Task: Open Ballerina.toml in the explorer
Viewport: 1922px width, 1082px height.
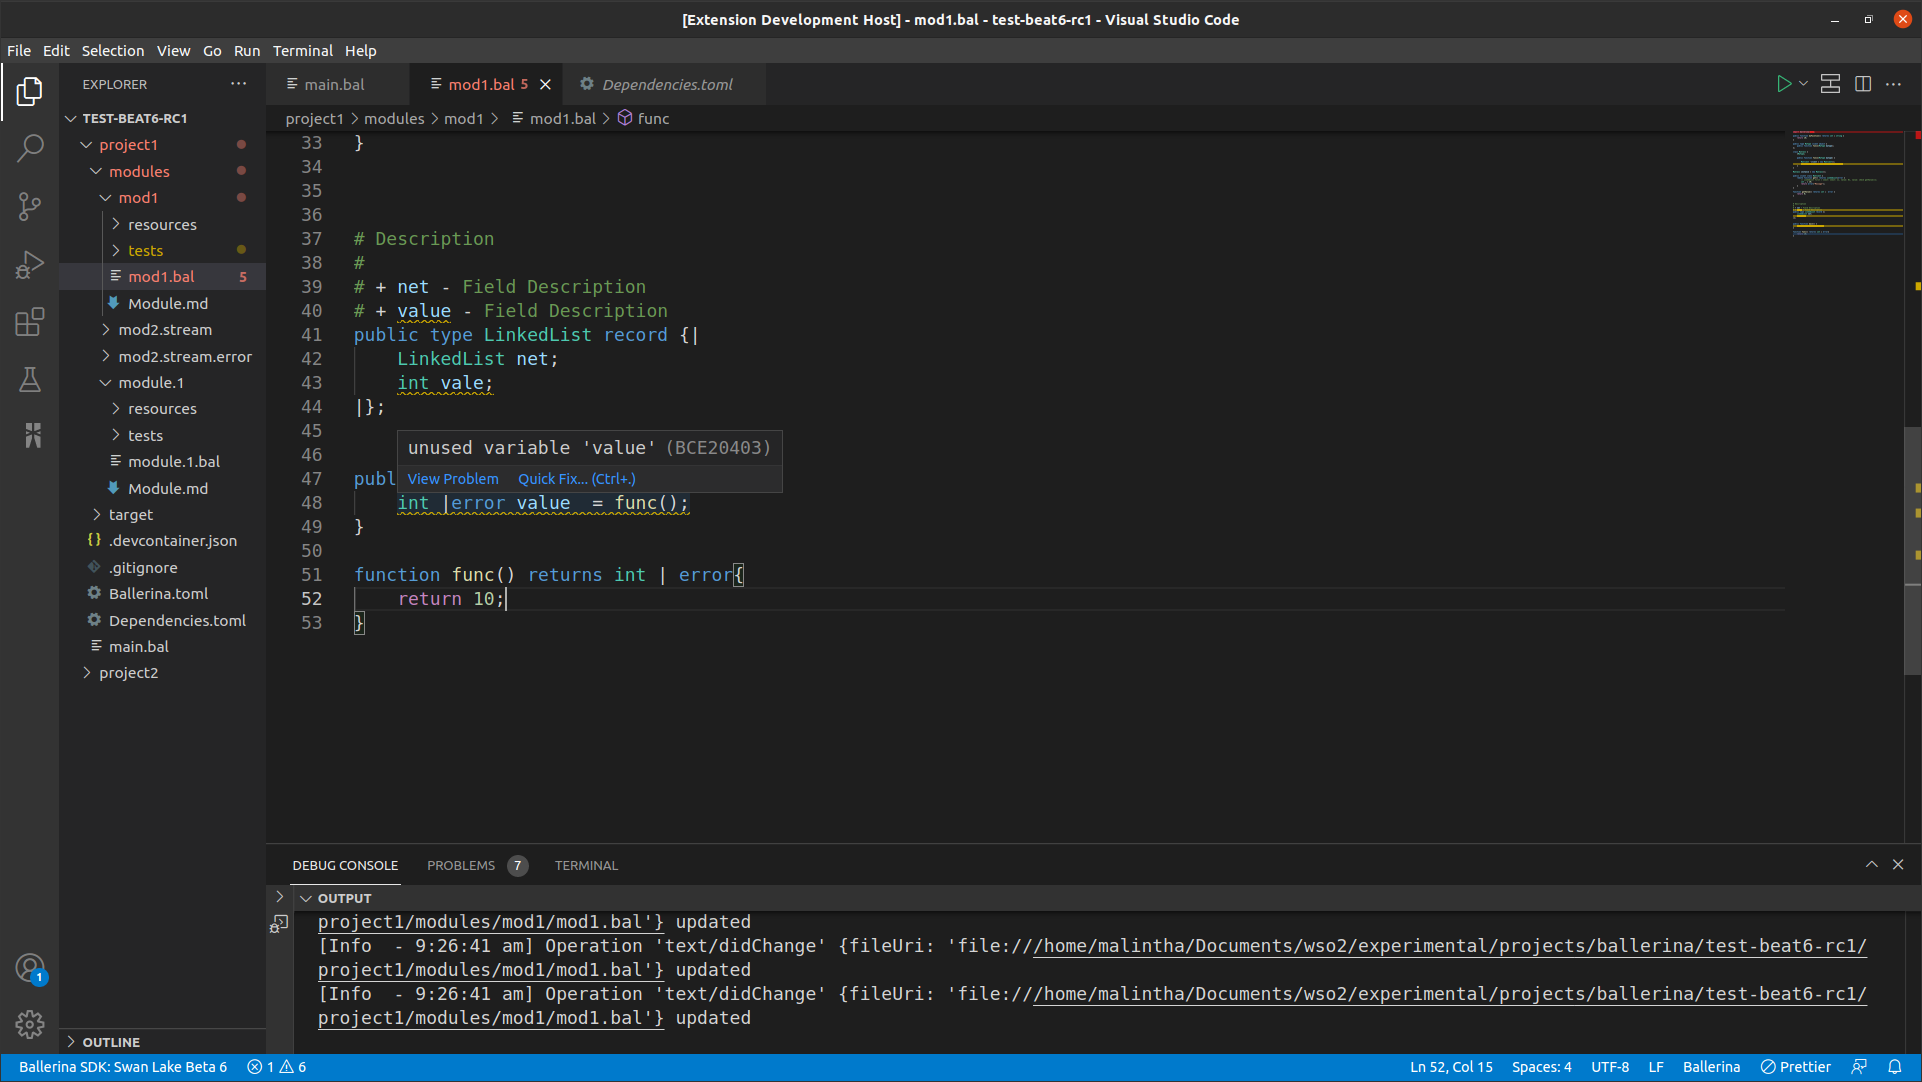Action: click(158, 594)
